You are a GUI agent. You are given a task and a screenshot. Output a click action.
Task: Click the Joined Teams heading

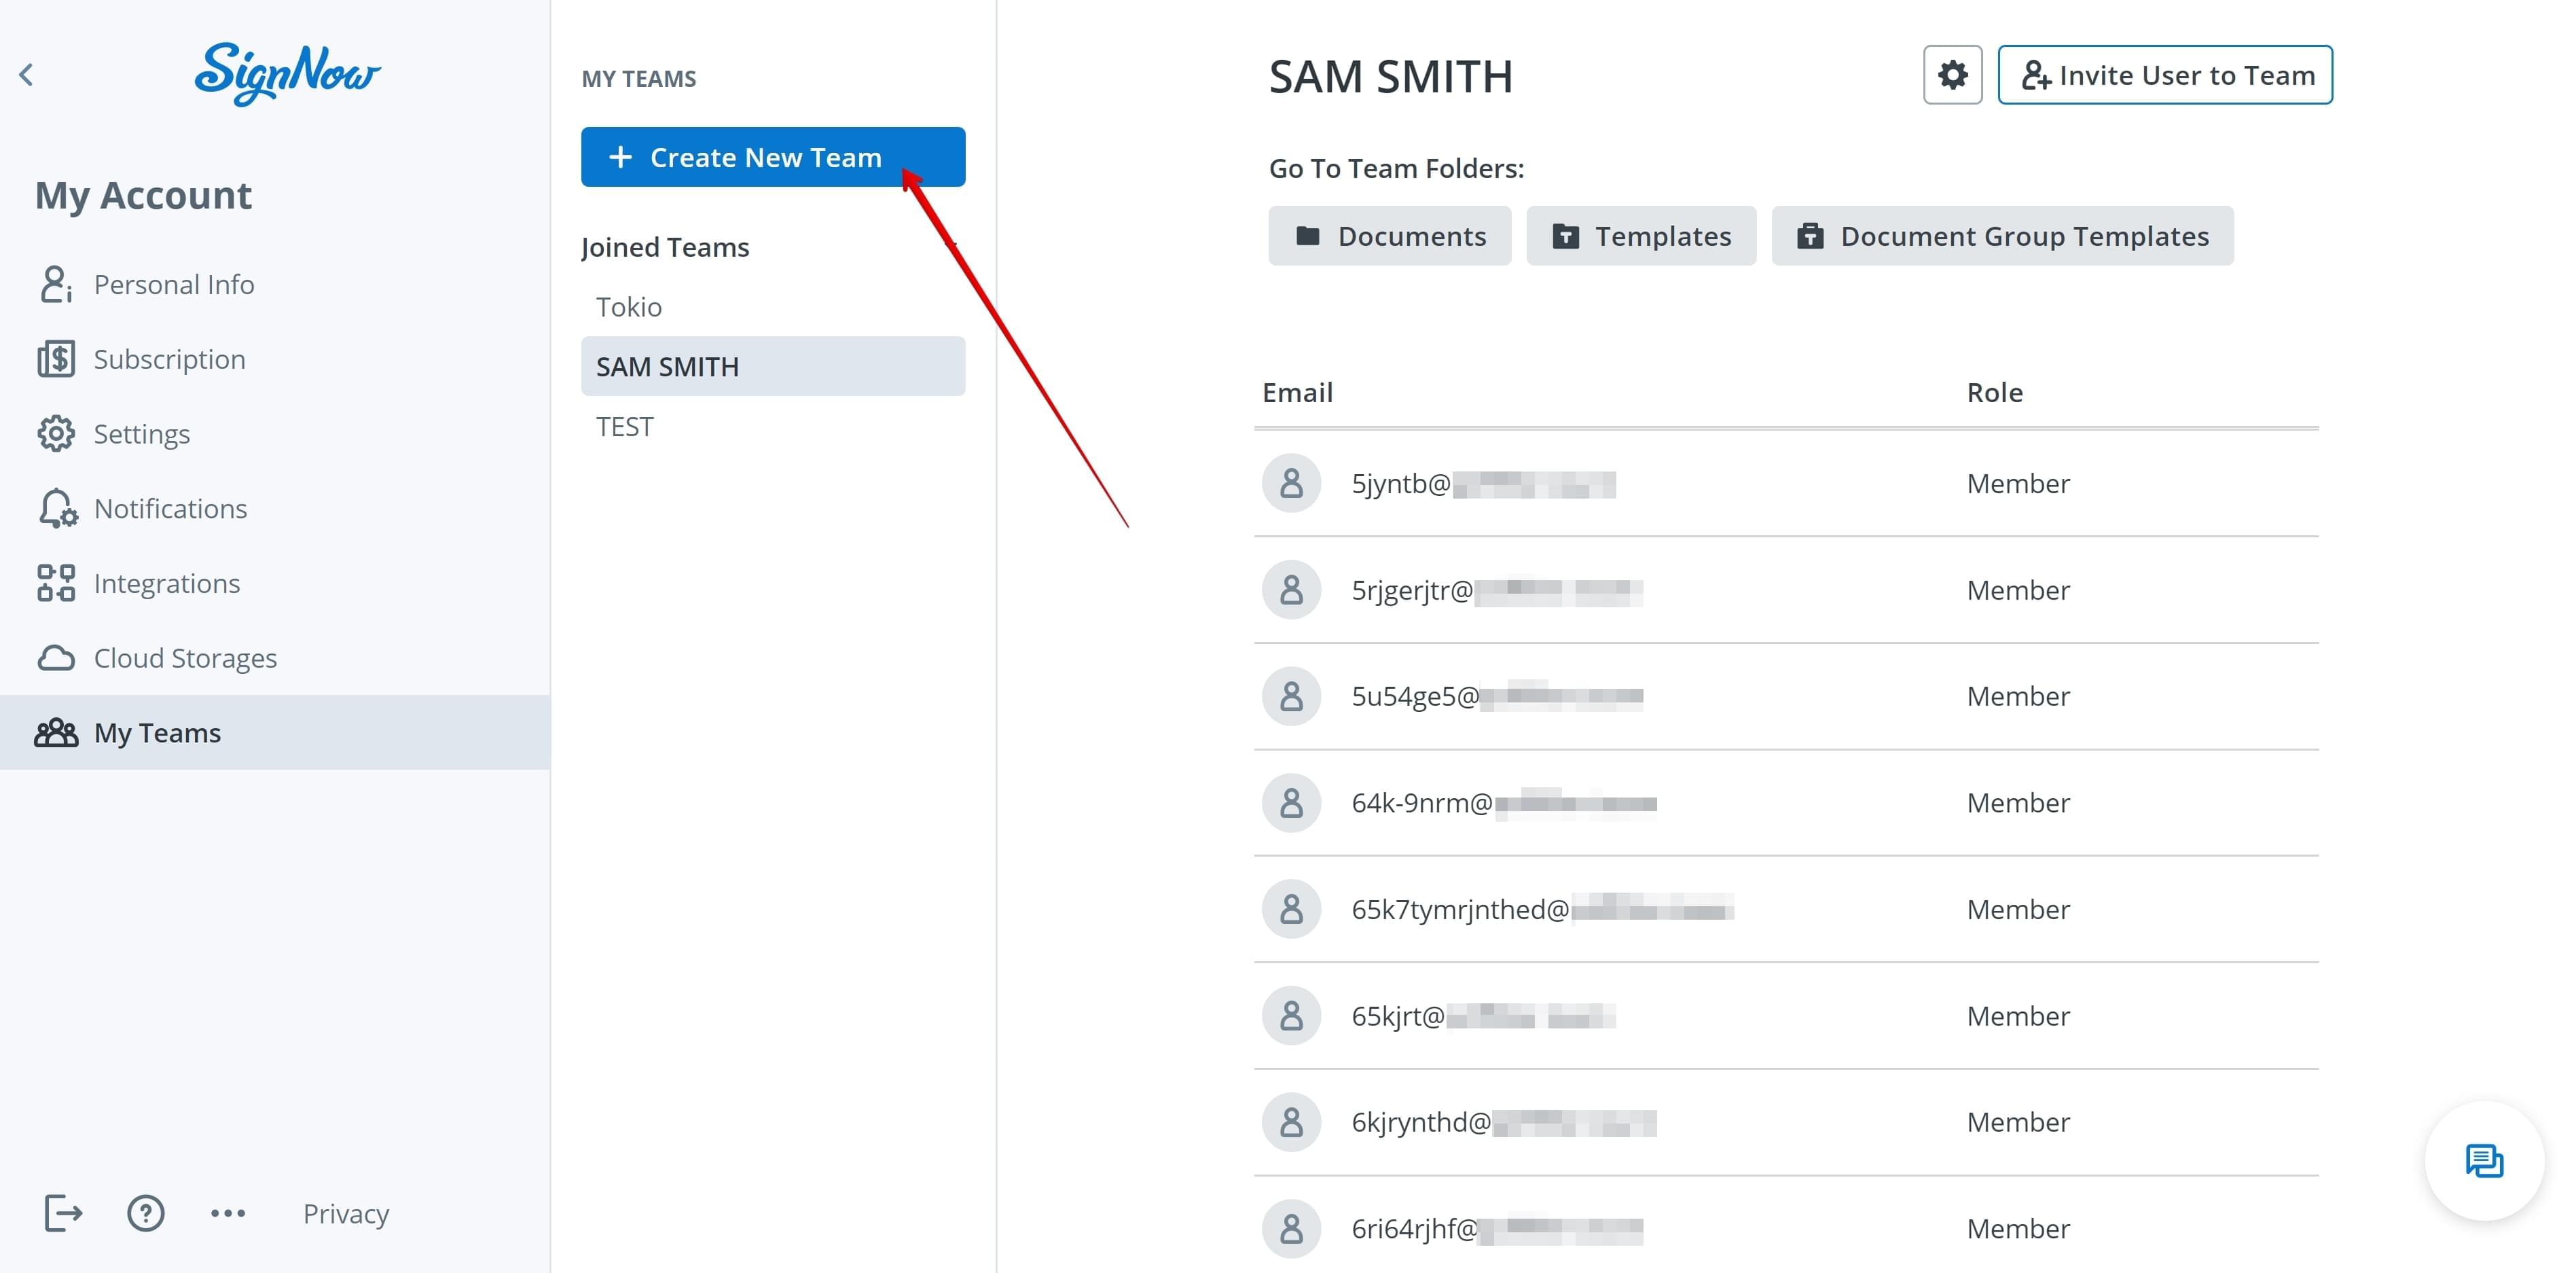665,248
